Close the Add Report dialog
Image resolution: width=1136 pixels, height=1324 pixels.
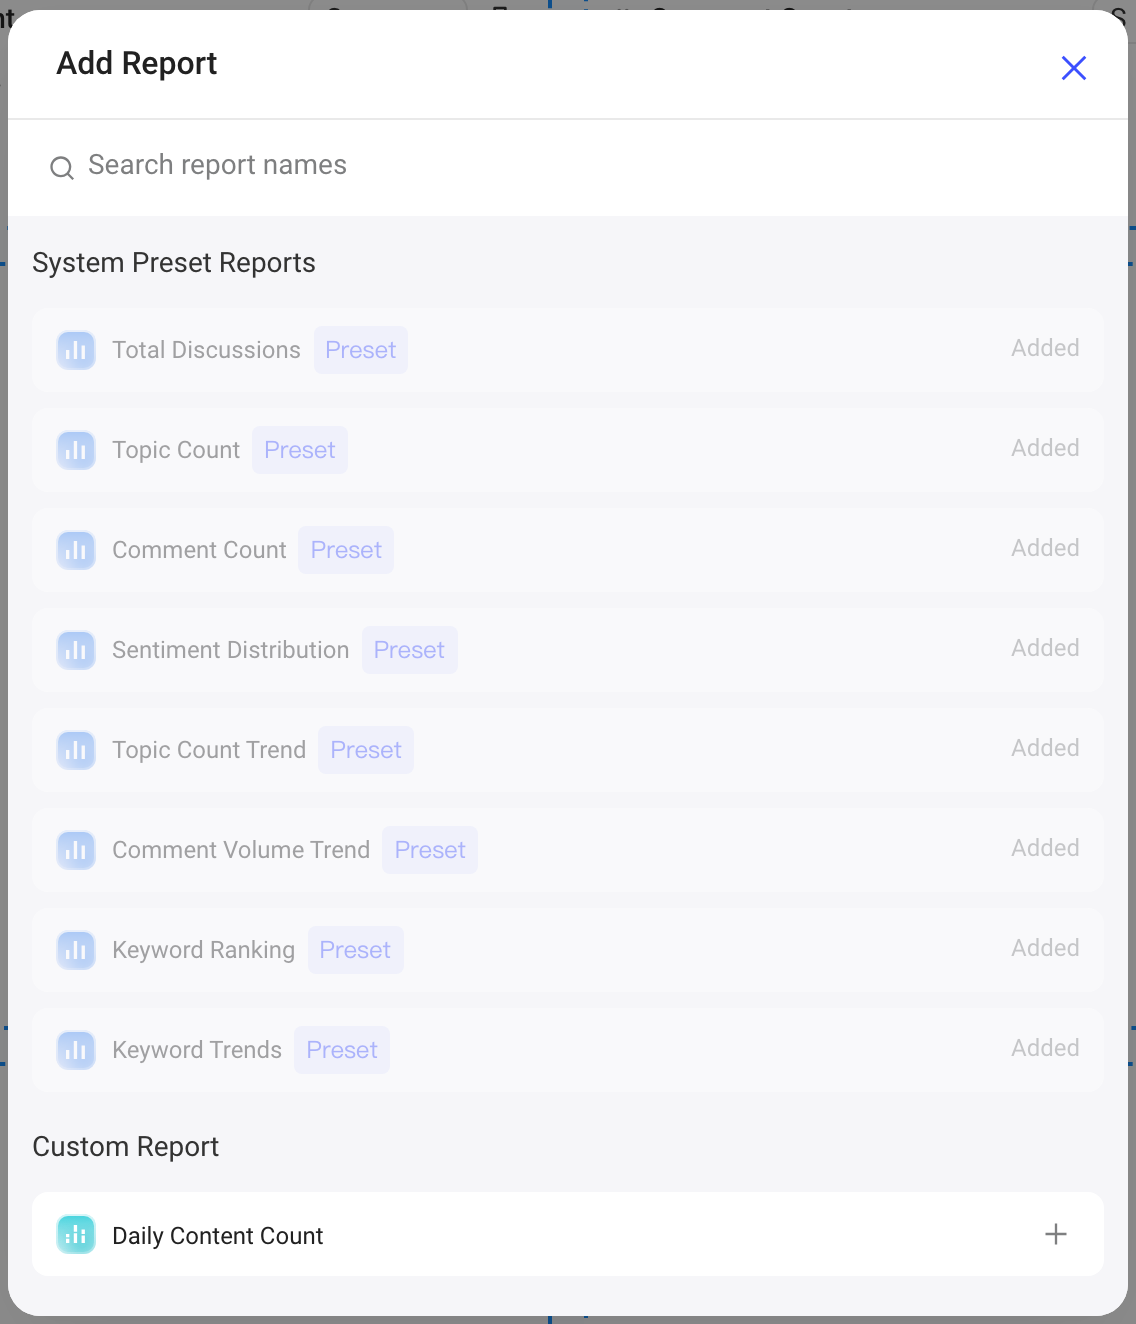pos(1074,68)
